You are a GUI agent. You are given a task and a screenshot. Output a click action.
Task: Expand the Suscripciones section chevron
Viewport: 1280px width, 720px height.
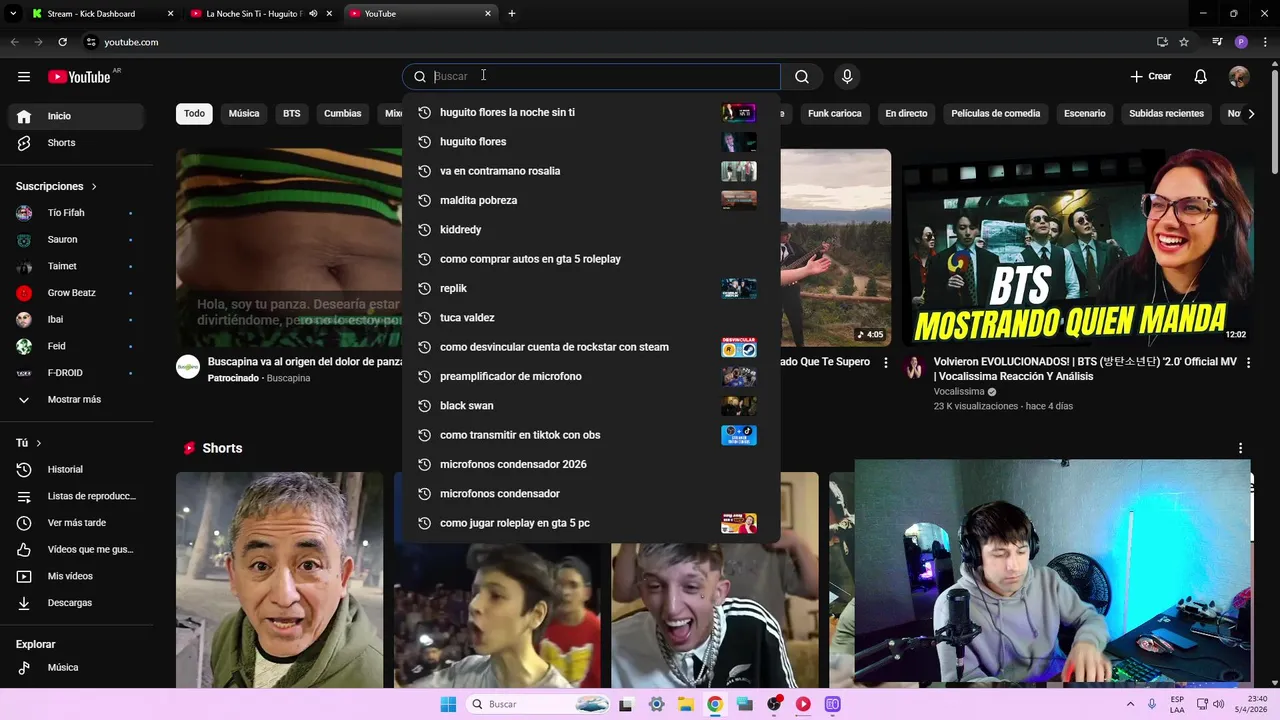pos(94,187)
